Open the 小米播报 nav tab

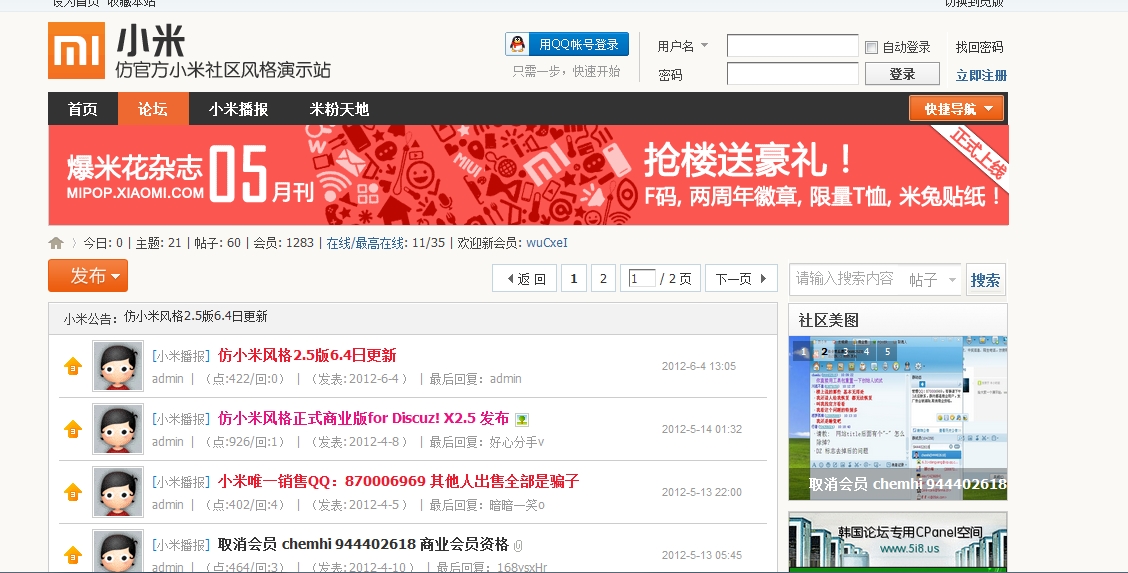point(239,109)
